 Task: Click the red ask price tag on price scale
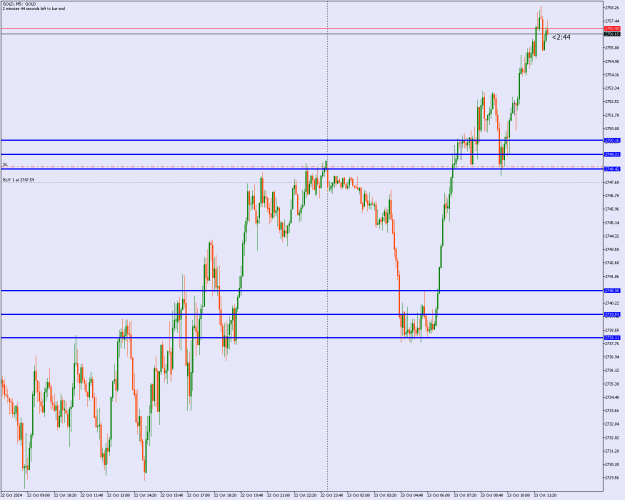coord(612,29)
